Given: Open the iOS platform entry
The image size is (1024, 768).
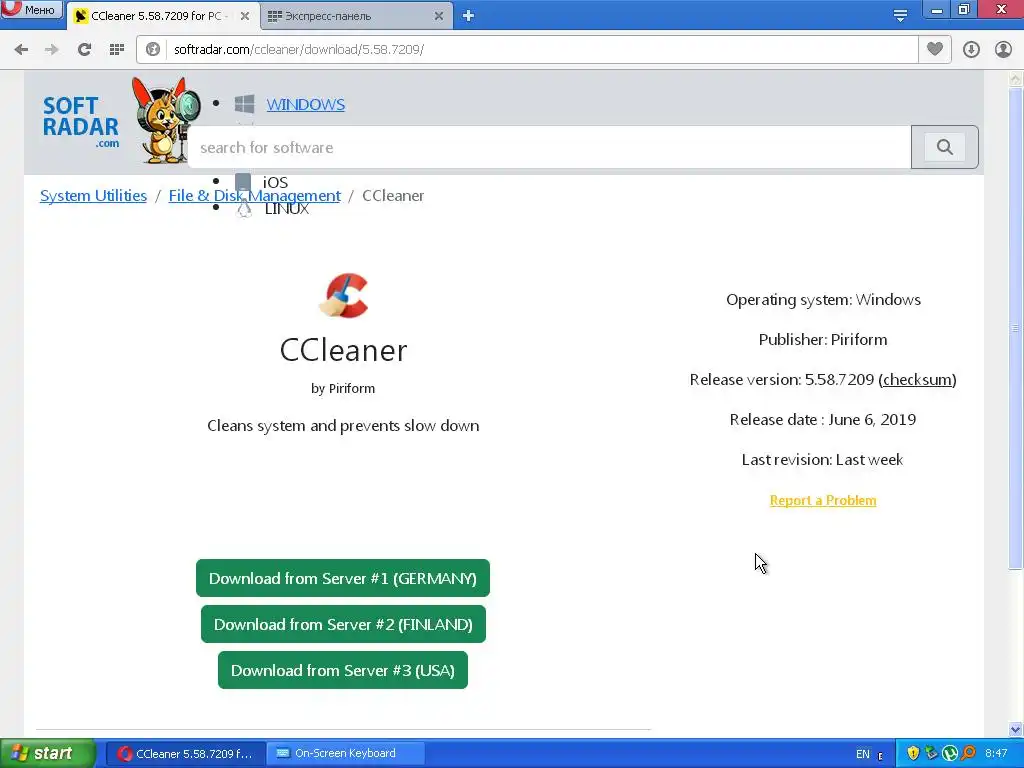Looking at the screenshot, I should (275, 182).
